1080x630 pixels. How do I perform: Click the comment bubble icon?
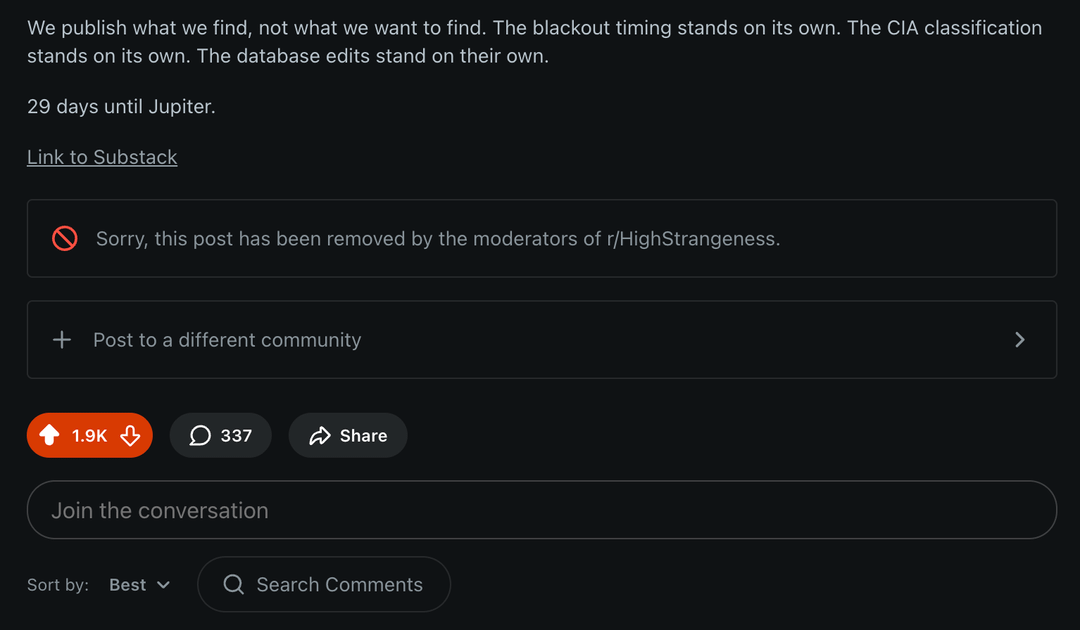tap(200, 436)
